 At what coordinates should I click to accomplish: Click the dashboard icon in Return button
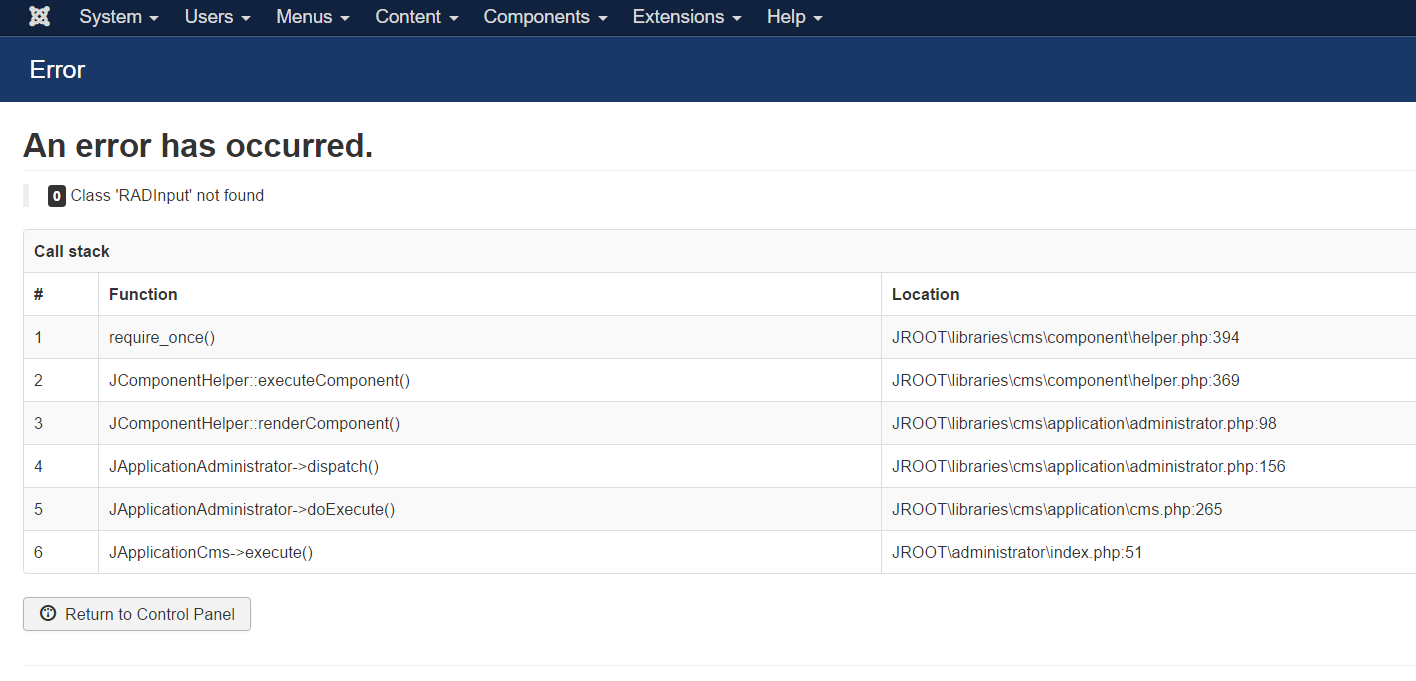[48, 614]
